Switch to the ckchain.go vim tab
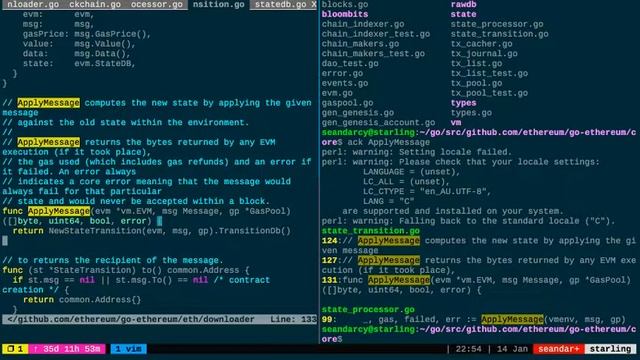 (x=95, y=4)
